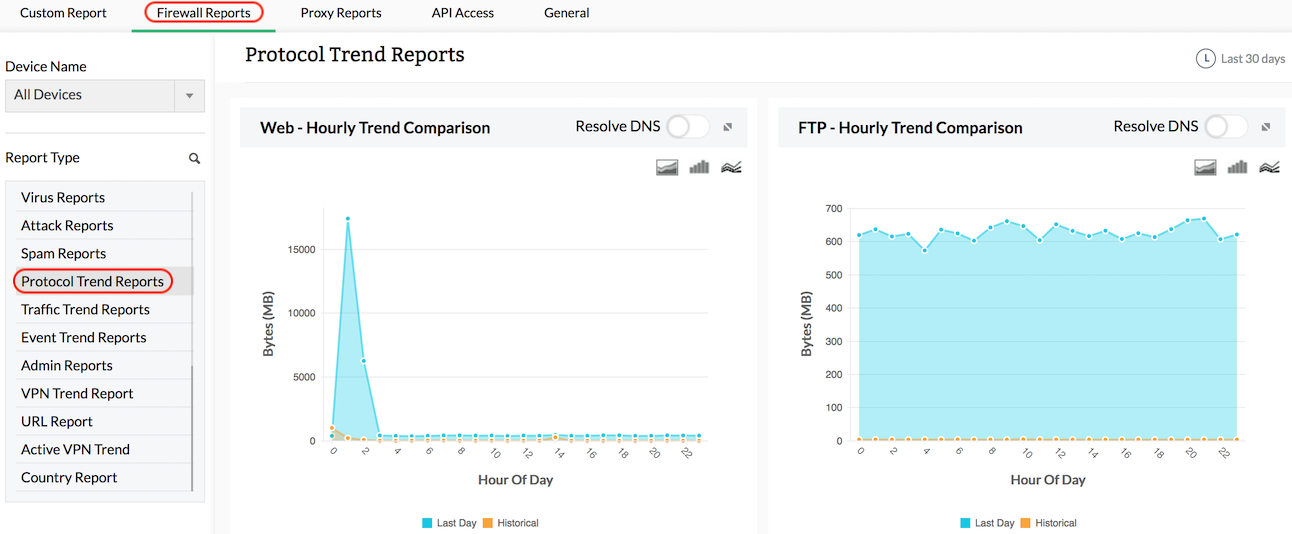Open Traffic Trend Reports
Screen dimensions: 1292x534
click(x=85, y=310)
